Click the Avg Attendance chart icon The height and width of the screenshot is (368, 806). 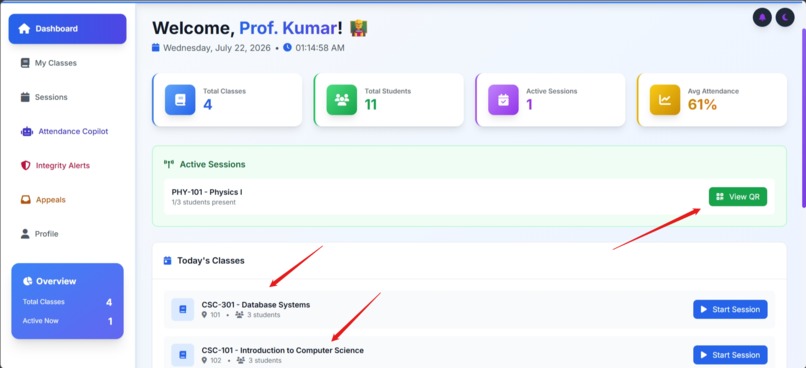coord(665,100)
